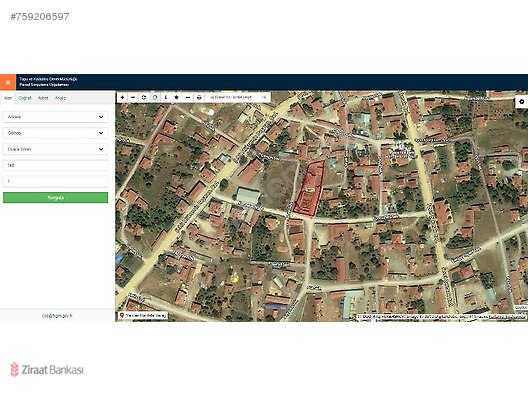Switch to the Coğrafi tab

coord(25,98)
